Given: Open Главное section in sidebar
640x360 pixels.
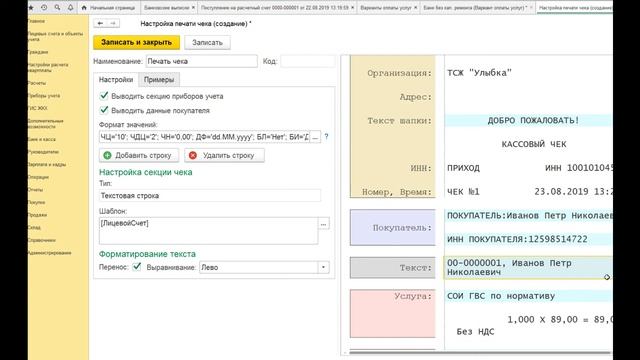Looking at the screenshot, I should pyautogui.click(x=37, y=21).
